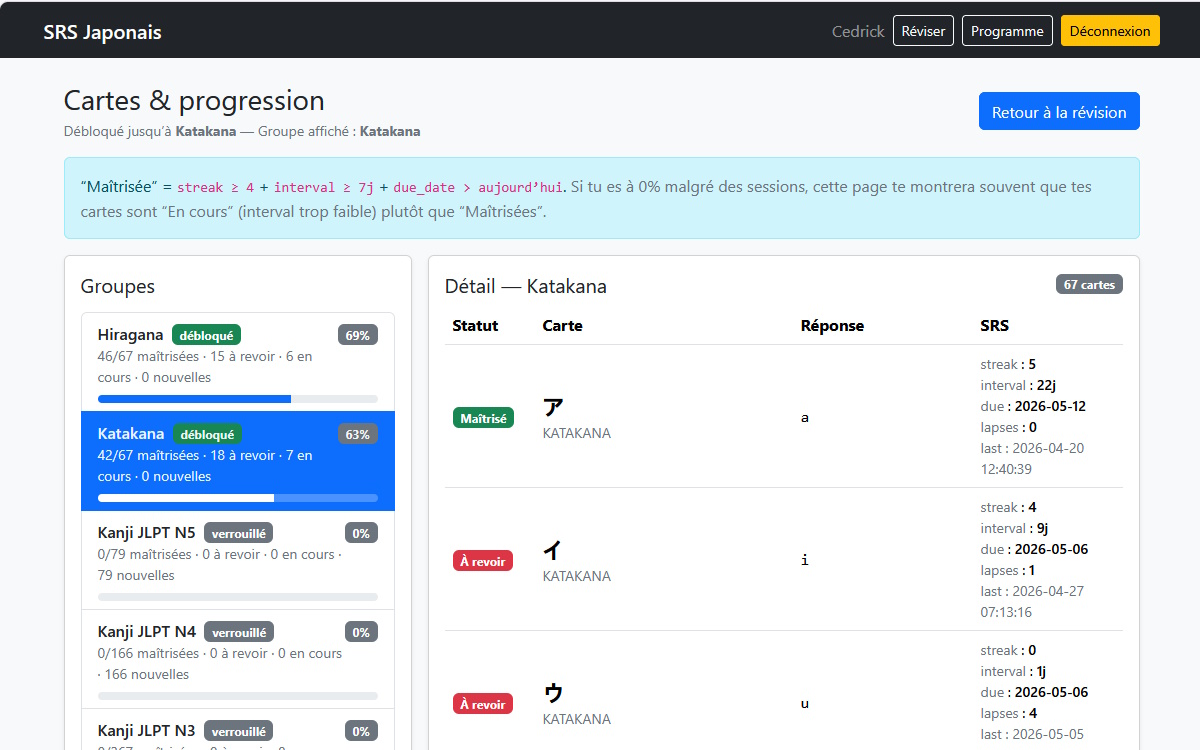Open the Réviser page
This screenshot has height=750, width=1200.
click(x=923, y=31)
